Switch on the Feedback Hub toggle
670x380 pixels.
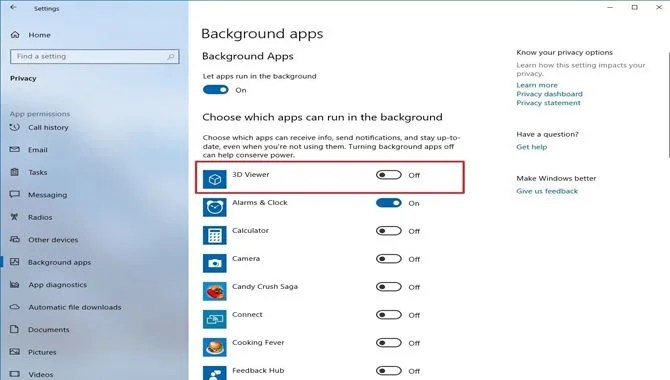point(389,371)
